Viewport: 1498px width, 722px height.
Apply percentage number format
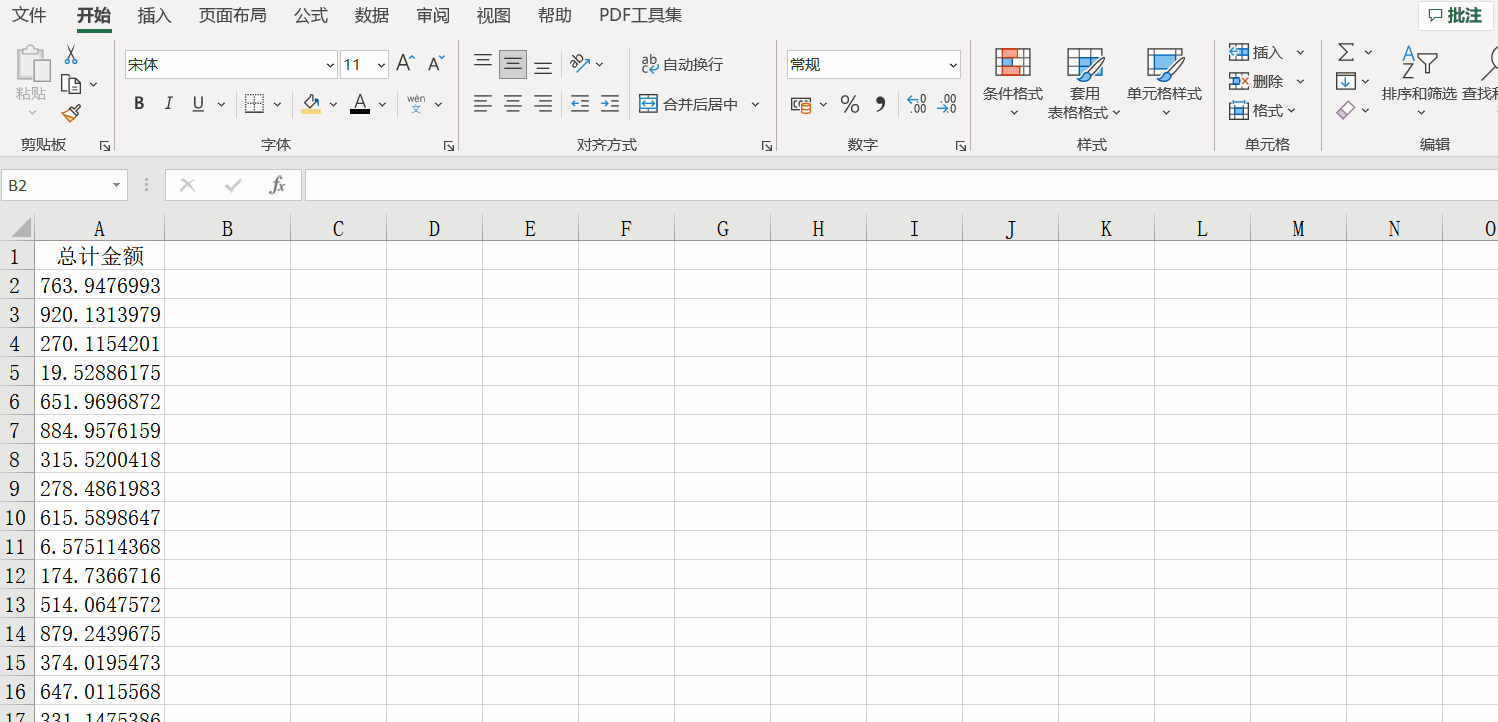click(x=850, y=103)
